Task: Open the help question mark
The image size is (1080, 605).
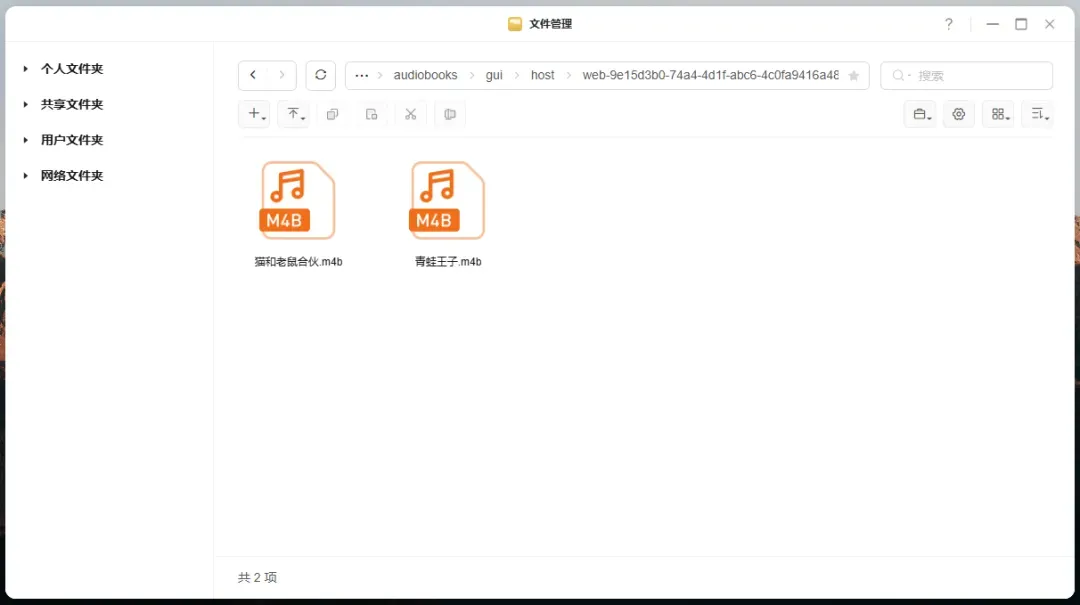Action: pos(948,24)
